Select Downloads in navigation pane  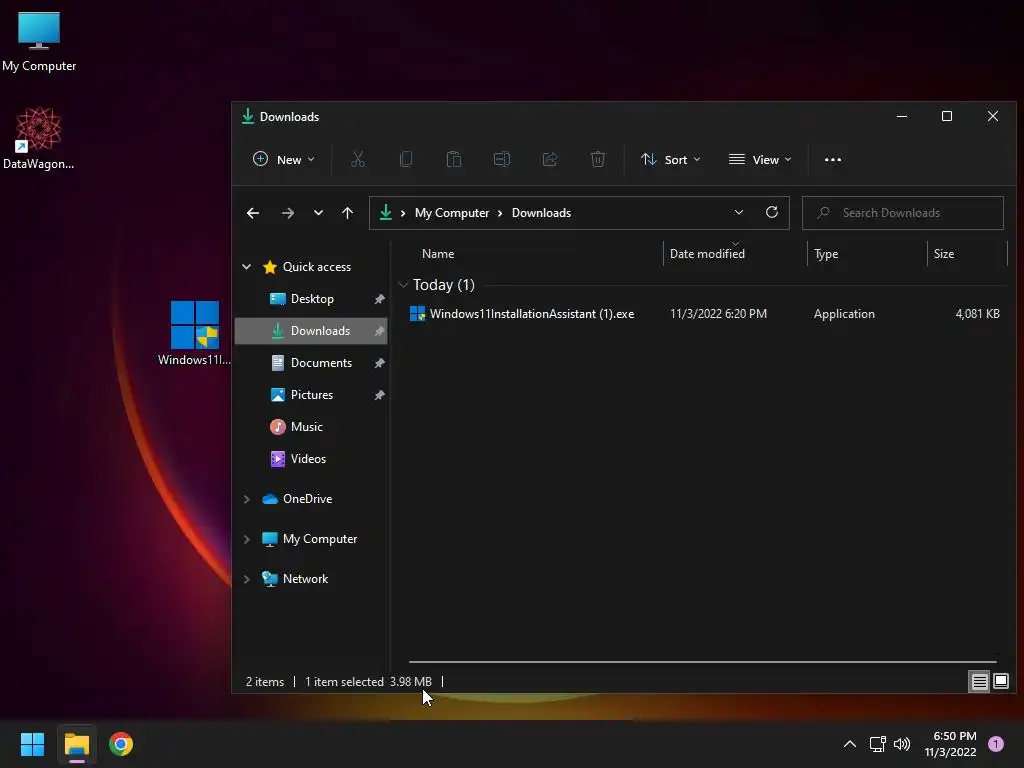[x=311, y=331]
